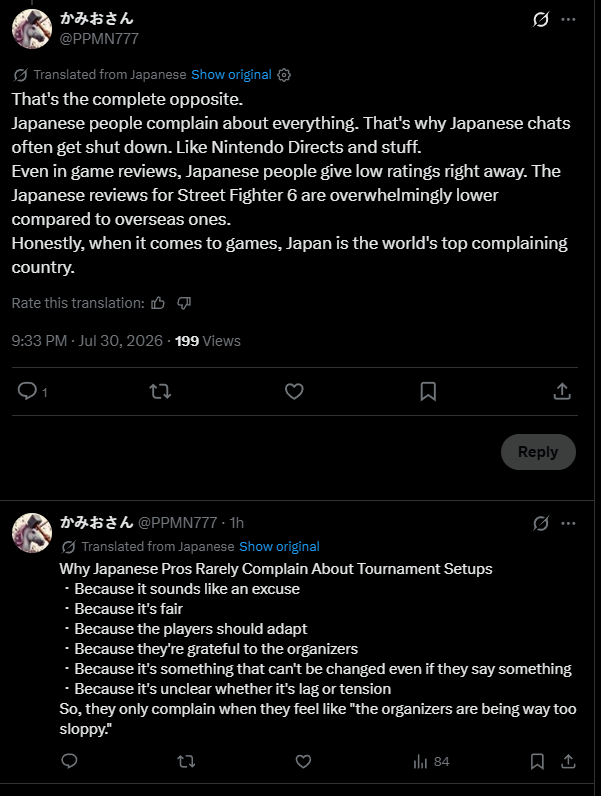The height and width of the screenshot is (796, 601).
Task: Repost the main post
Action: tap(160, 391)
